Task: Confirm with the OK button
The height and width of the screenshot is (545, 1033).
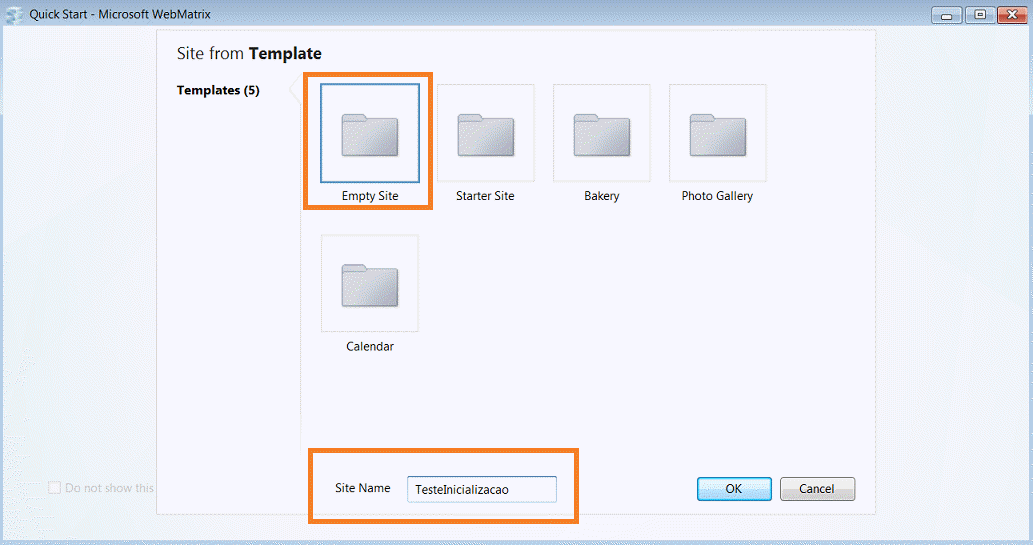Action: point(734,489)
